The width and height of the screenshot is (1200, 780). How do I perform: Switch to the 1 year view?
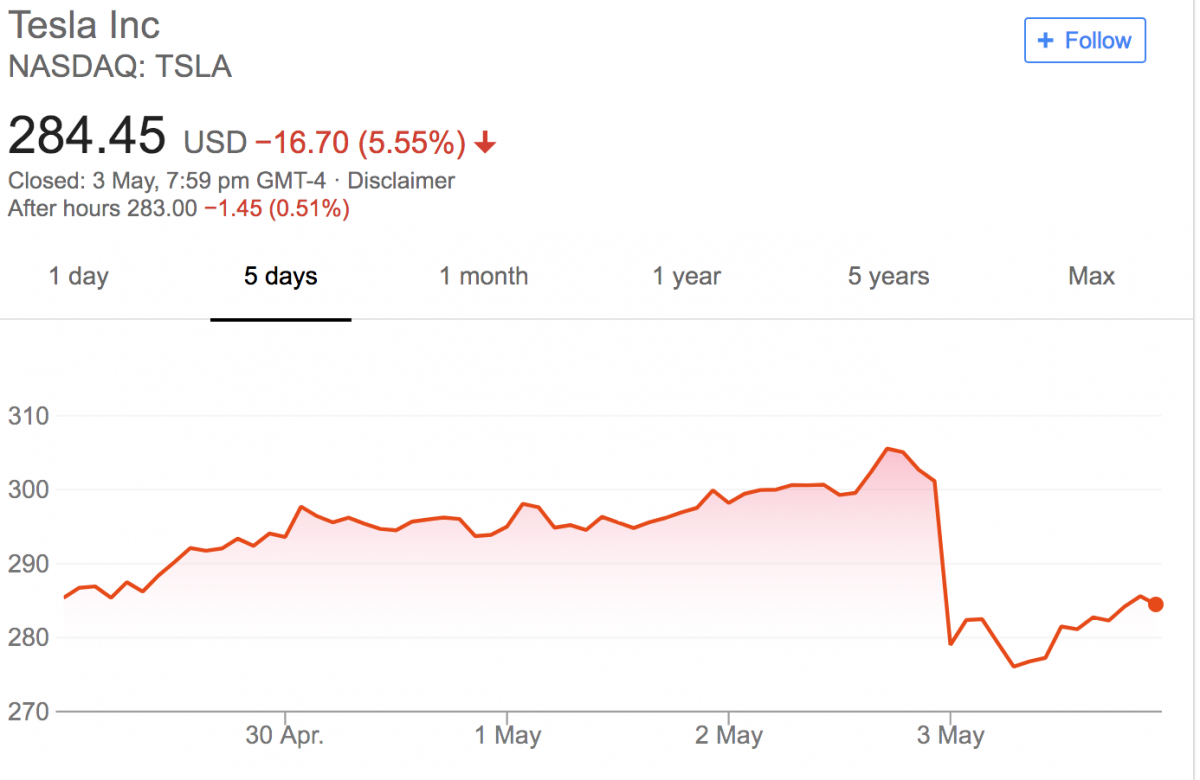tap(687, 277)
